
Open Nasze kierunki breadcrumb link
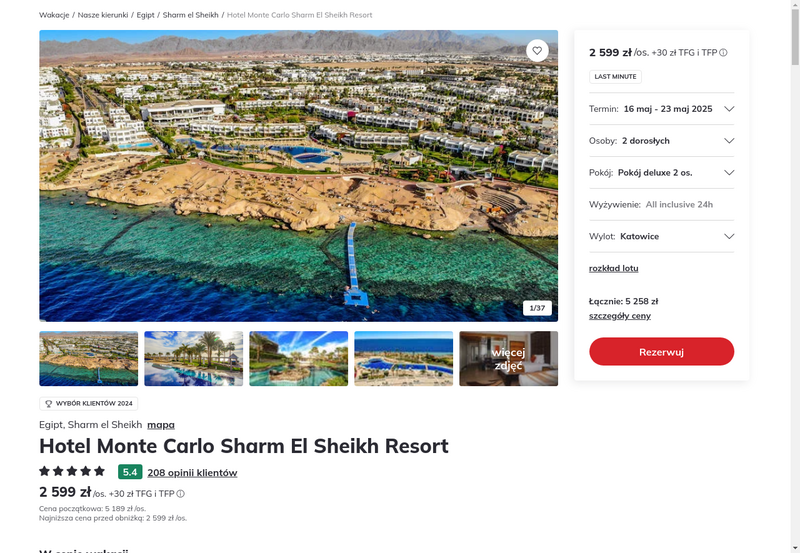click(103, 15)
